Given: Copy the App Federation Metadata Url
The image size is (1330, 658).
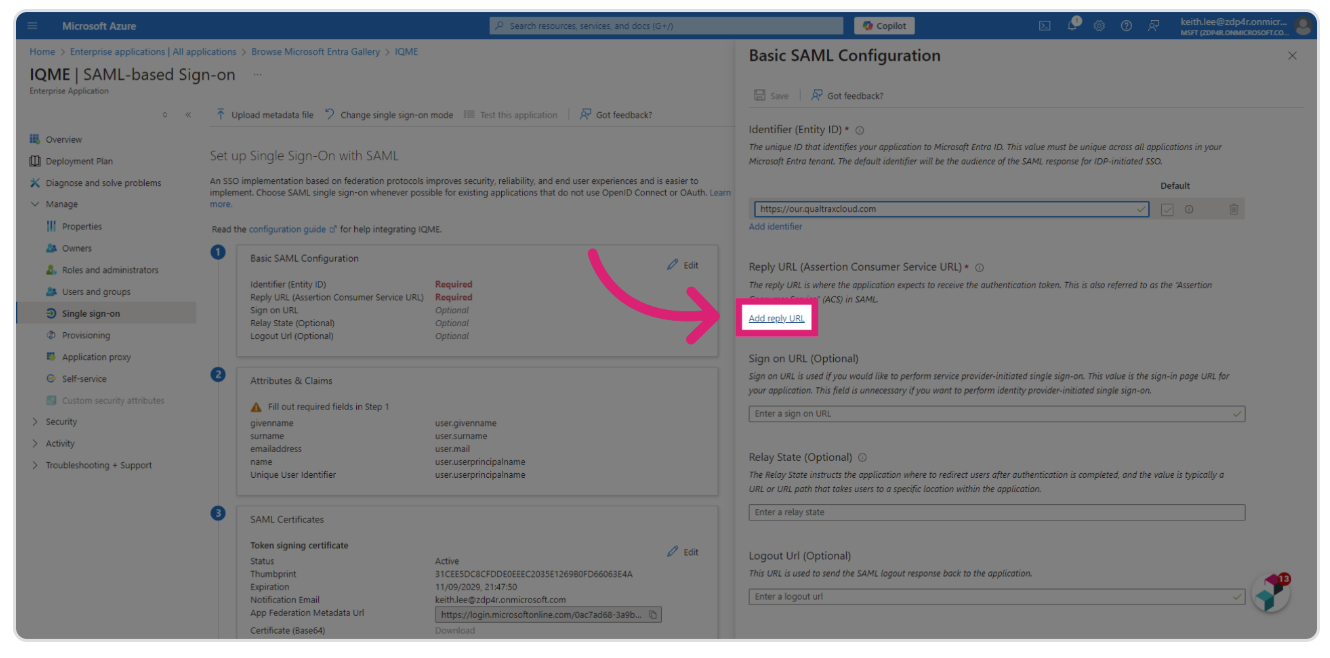Looking at the screenshot, I should (653, 615).
